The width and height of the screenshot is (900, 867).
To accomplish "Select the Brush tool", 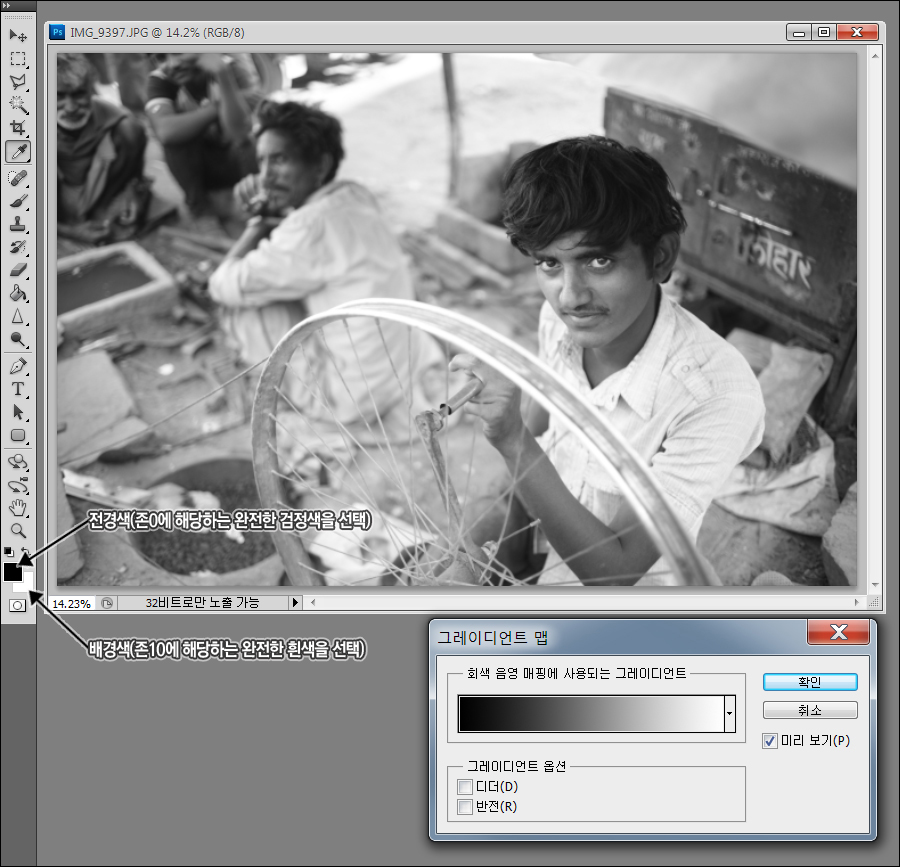I will [18, 201].
